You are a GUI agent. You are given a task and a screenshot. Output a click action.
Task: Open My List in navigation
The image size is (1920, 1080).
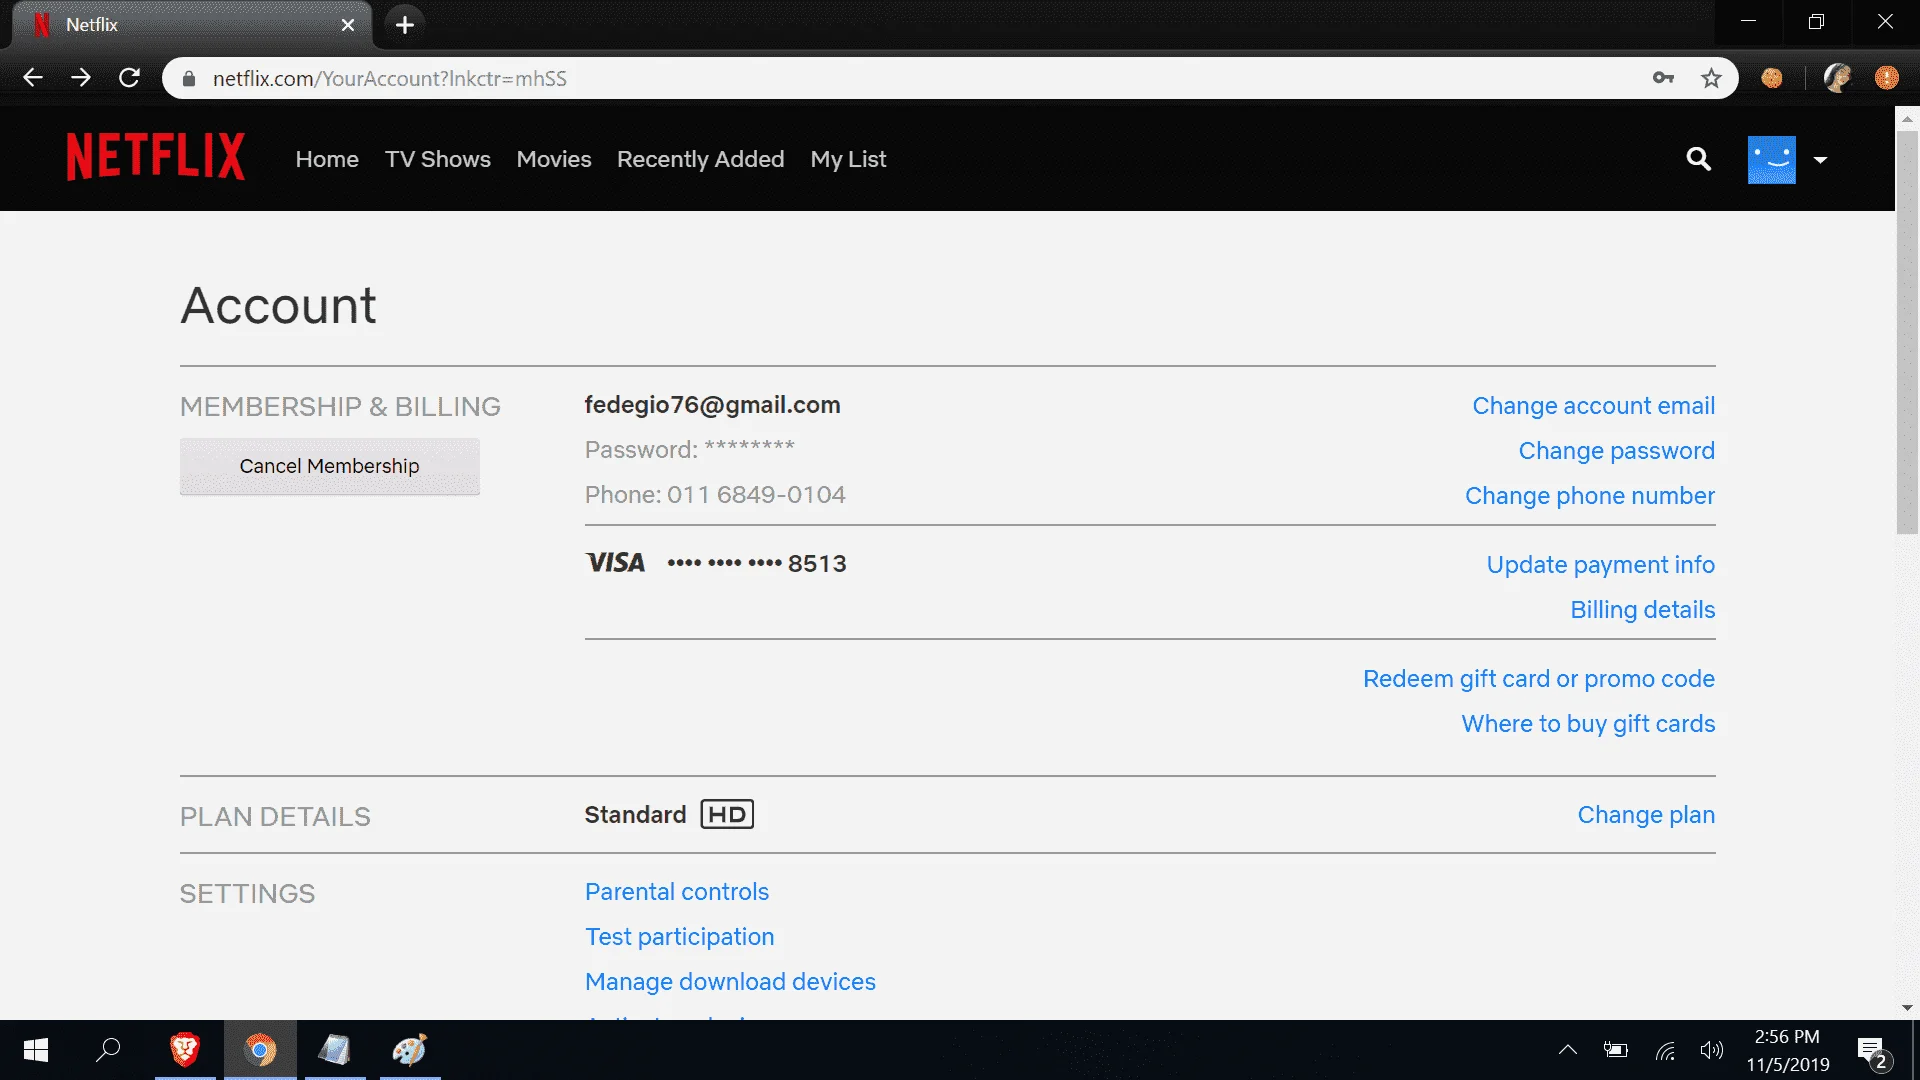pos(848,159)
